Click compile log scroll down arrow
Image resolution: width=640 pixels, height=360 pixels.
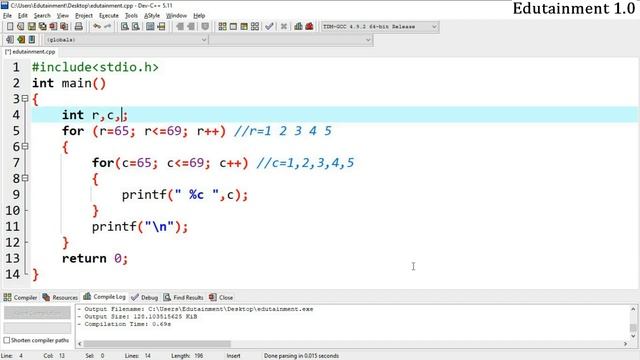click(633, 336)
